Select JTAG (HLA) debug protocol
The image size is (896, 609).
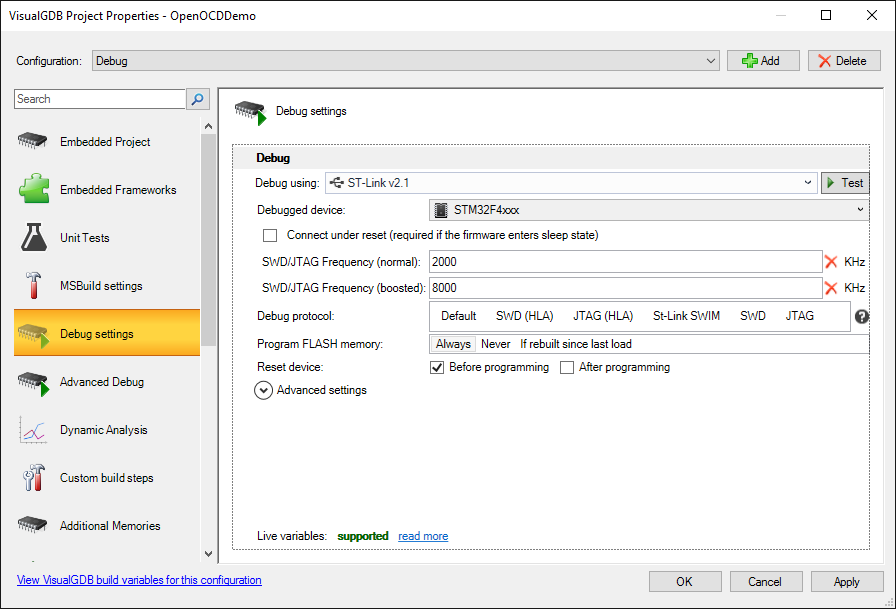click(x=603, y=316)
